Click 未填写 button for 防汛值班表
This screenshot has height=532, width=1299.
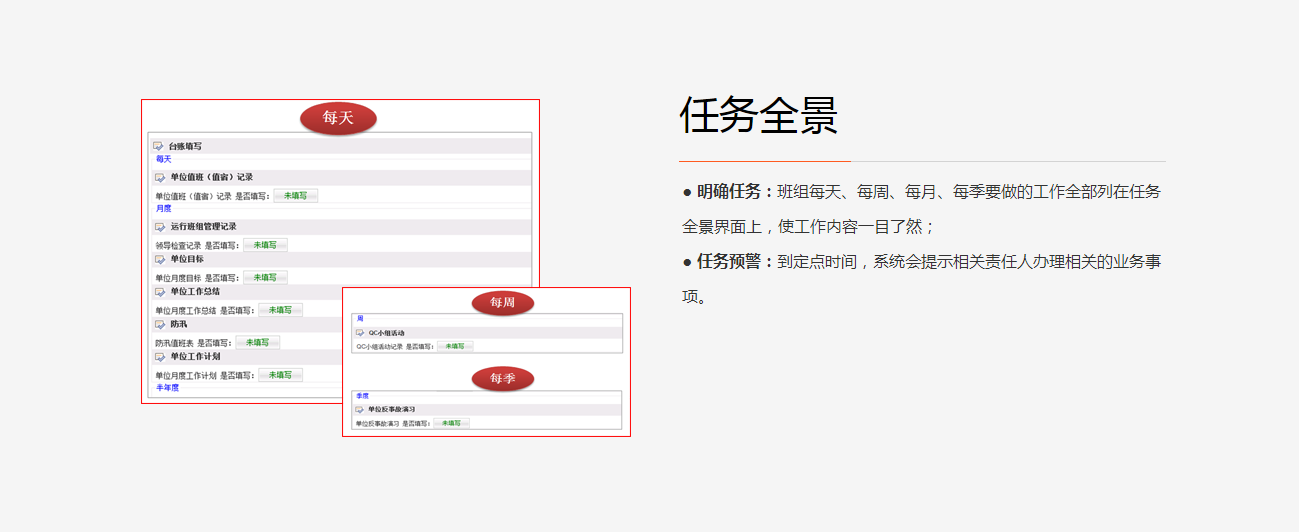(258, 342)
